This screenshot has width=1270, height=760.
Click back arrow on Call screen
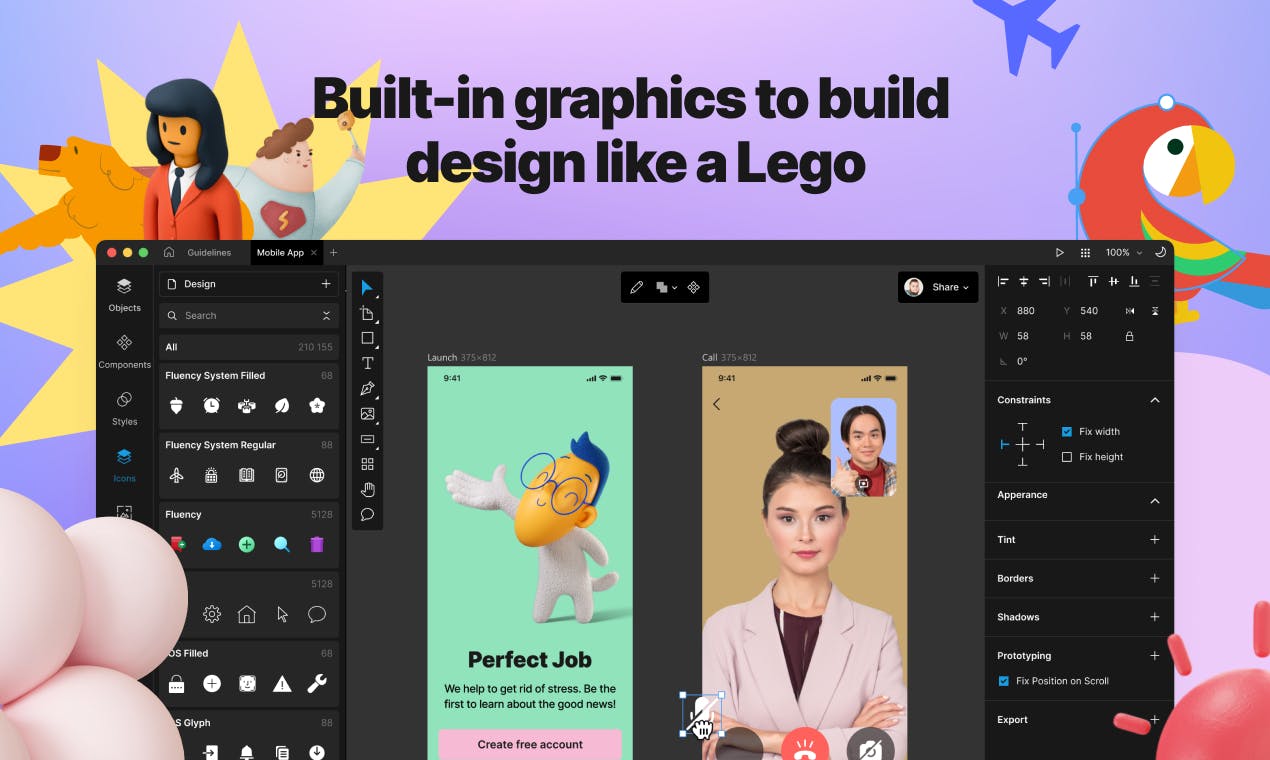point(716,404)
